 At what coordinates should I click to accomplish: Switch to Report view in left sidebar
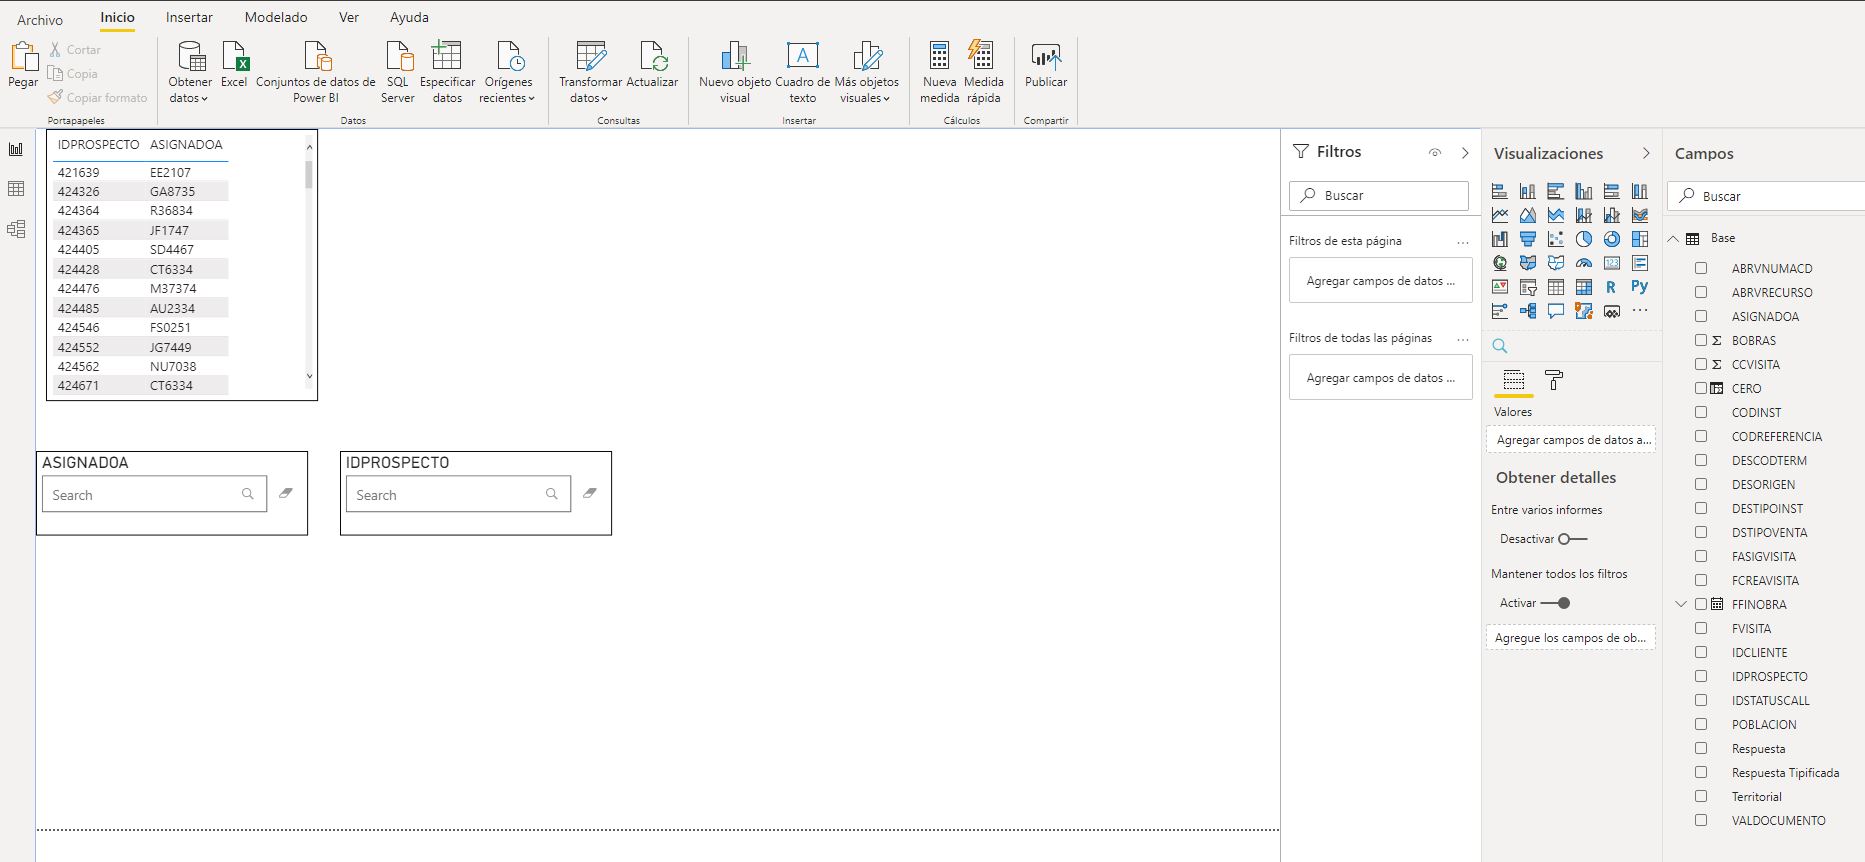16,149
